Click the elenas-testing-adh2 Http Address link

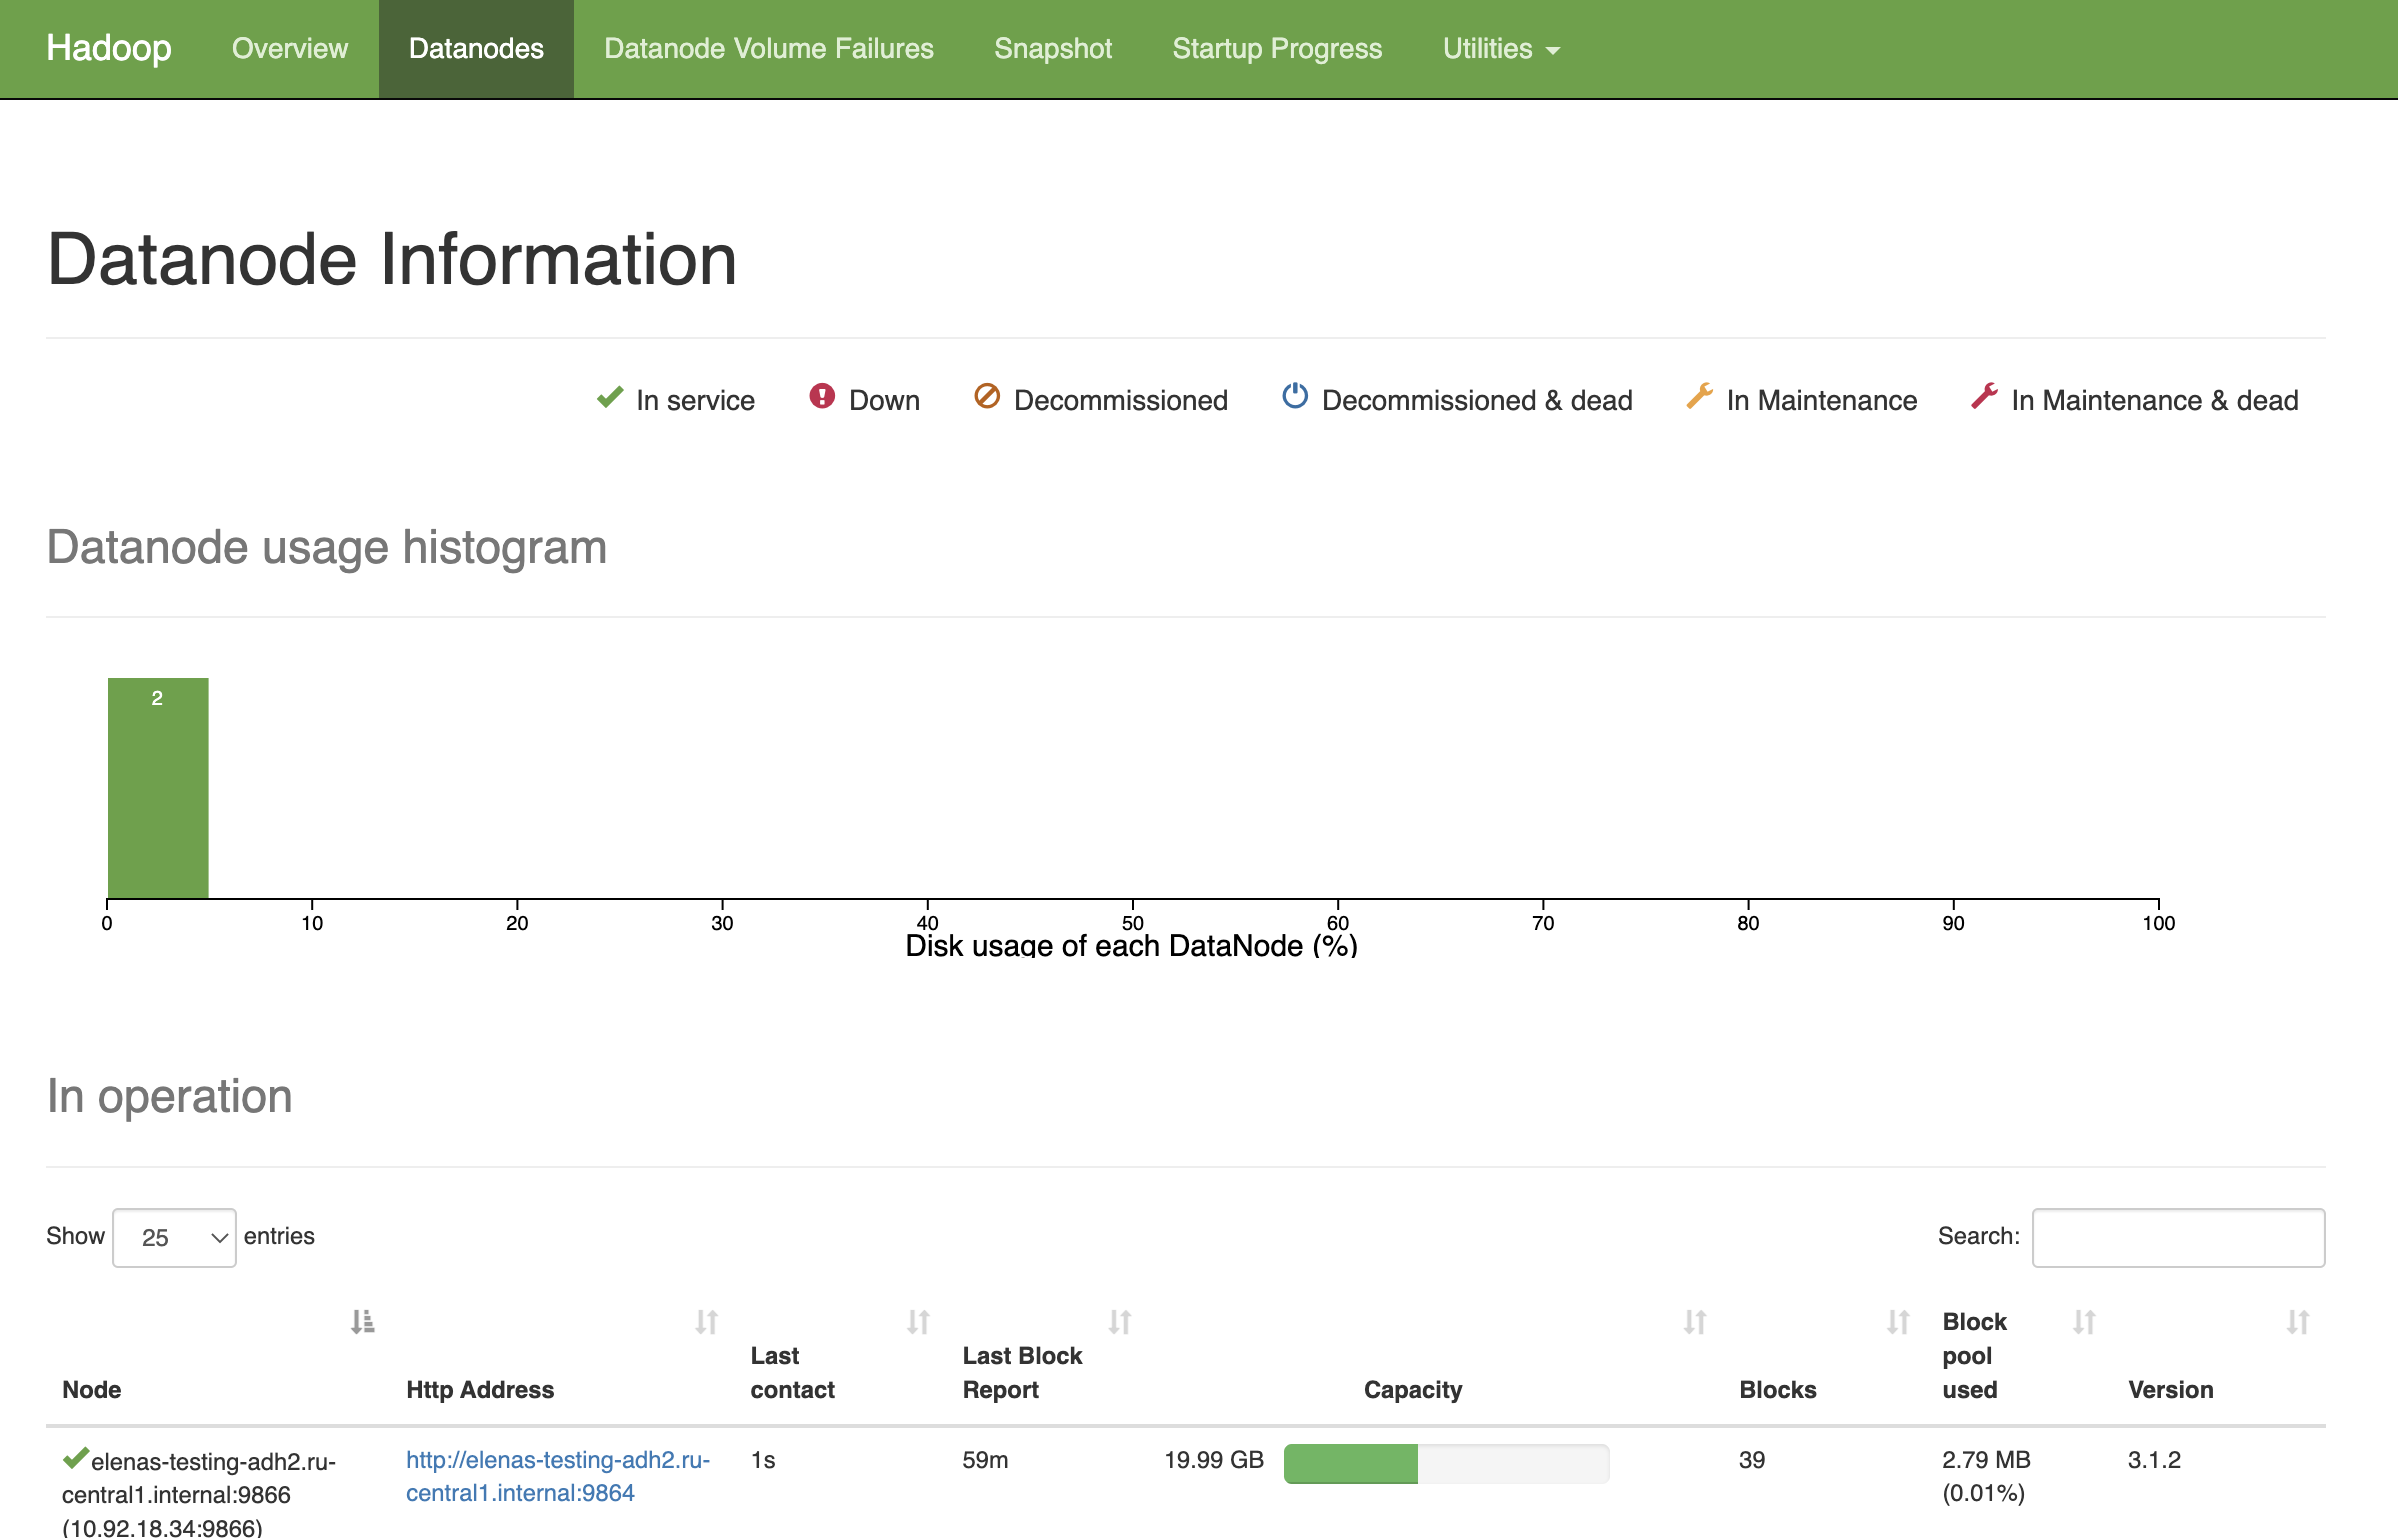556,1475
